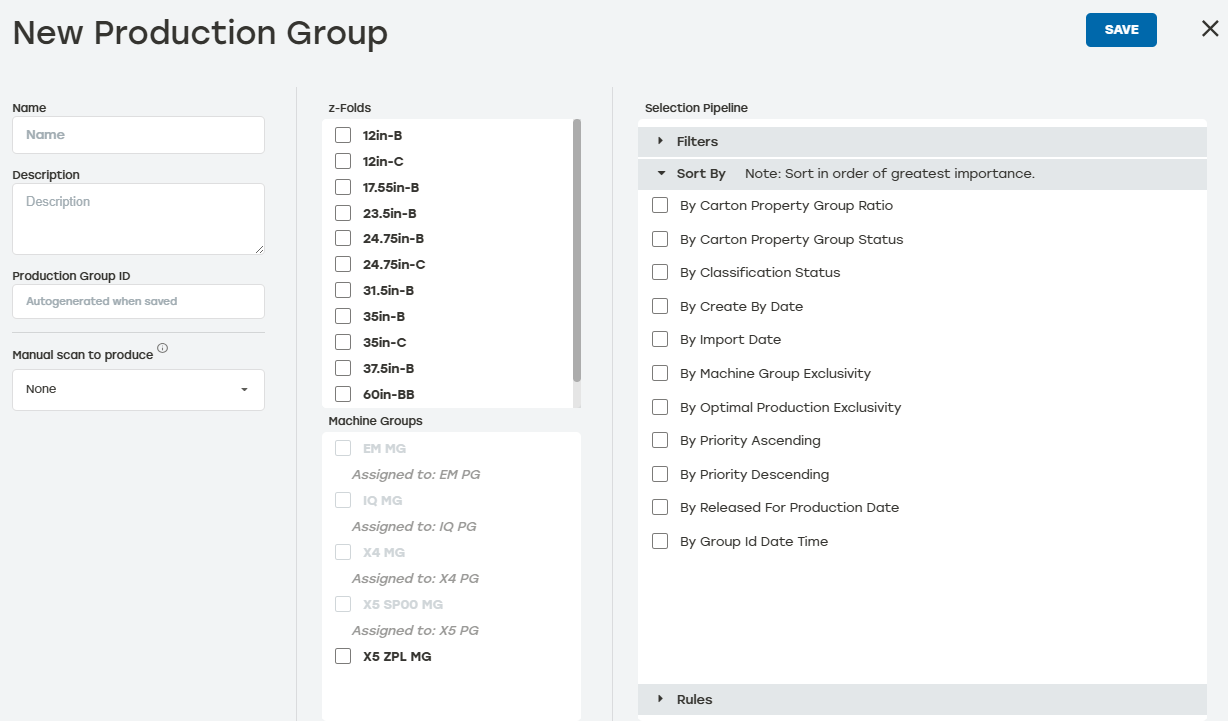Viewport: 1228px width, 721px height.
Task: Click the 'Assigned to: IQ PG' text
Action: tap(414, 526)
